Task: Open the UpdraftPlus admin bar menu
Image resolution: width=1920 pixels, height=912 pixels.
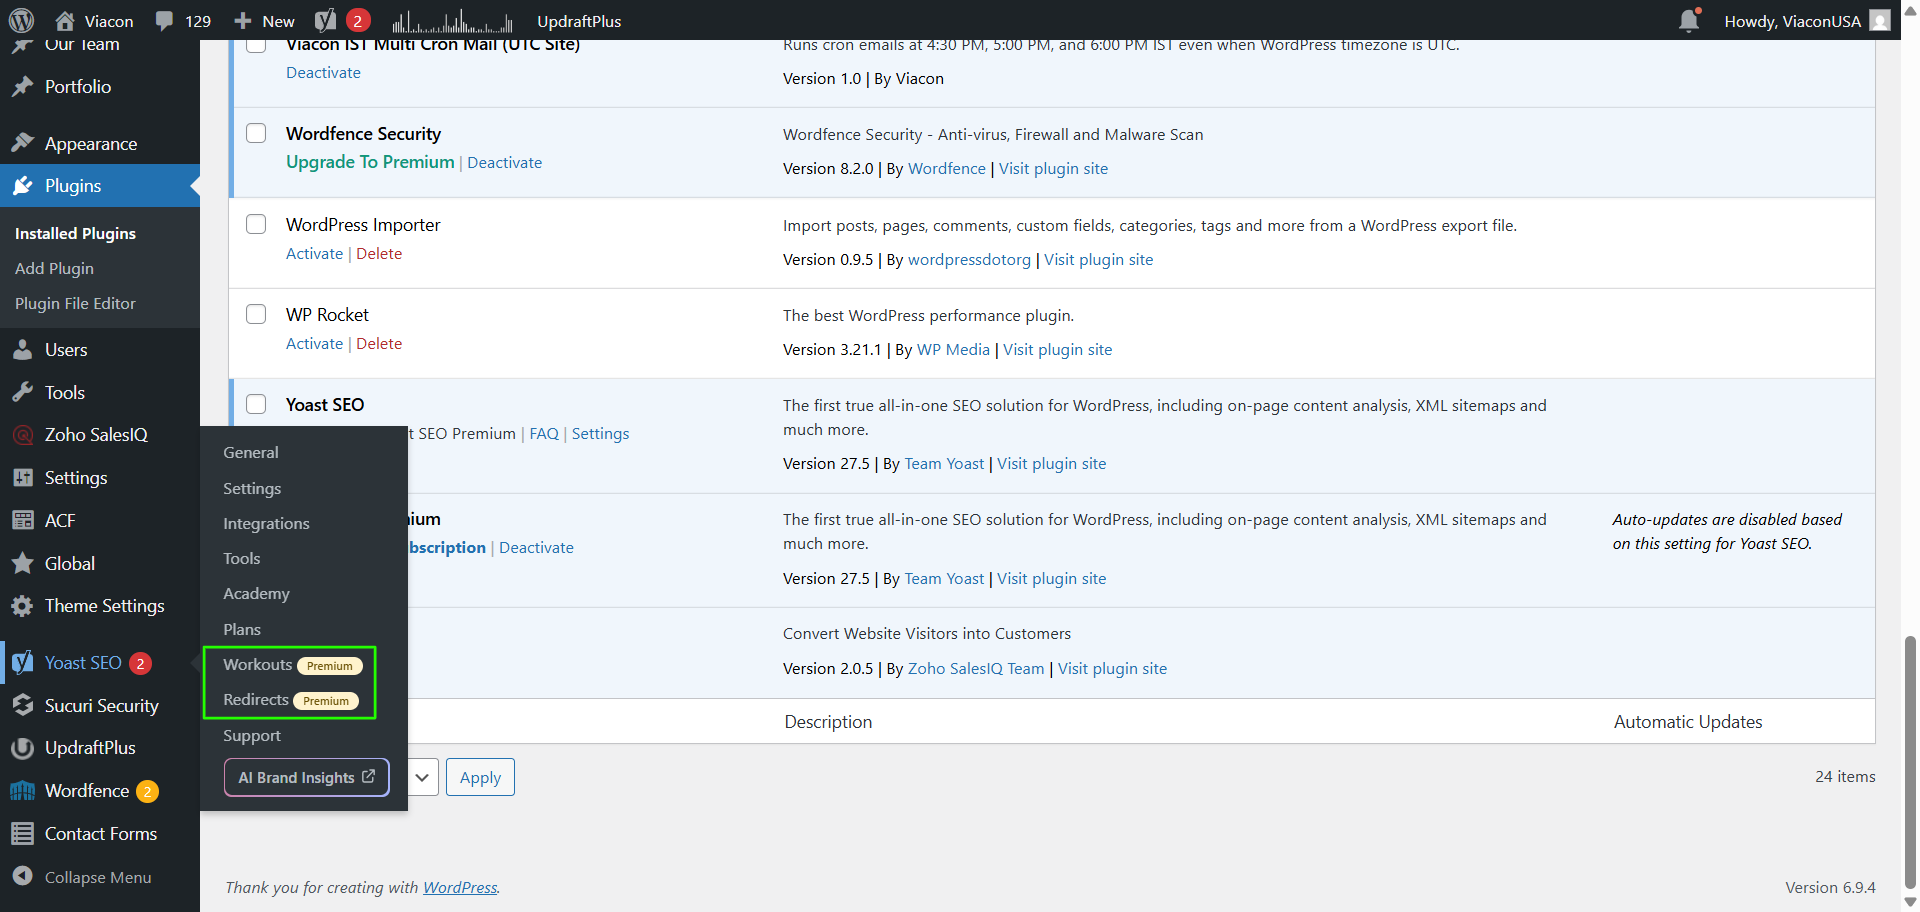Action: click(579, 20)
